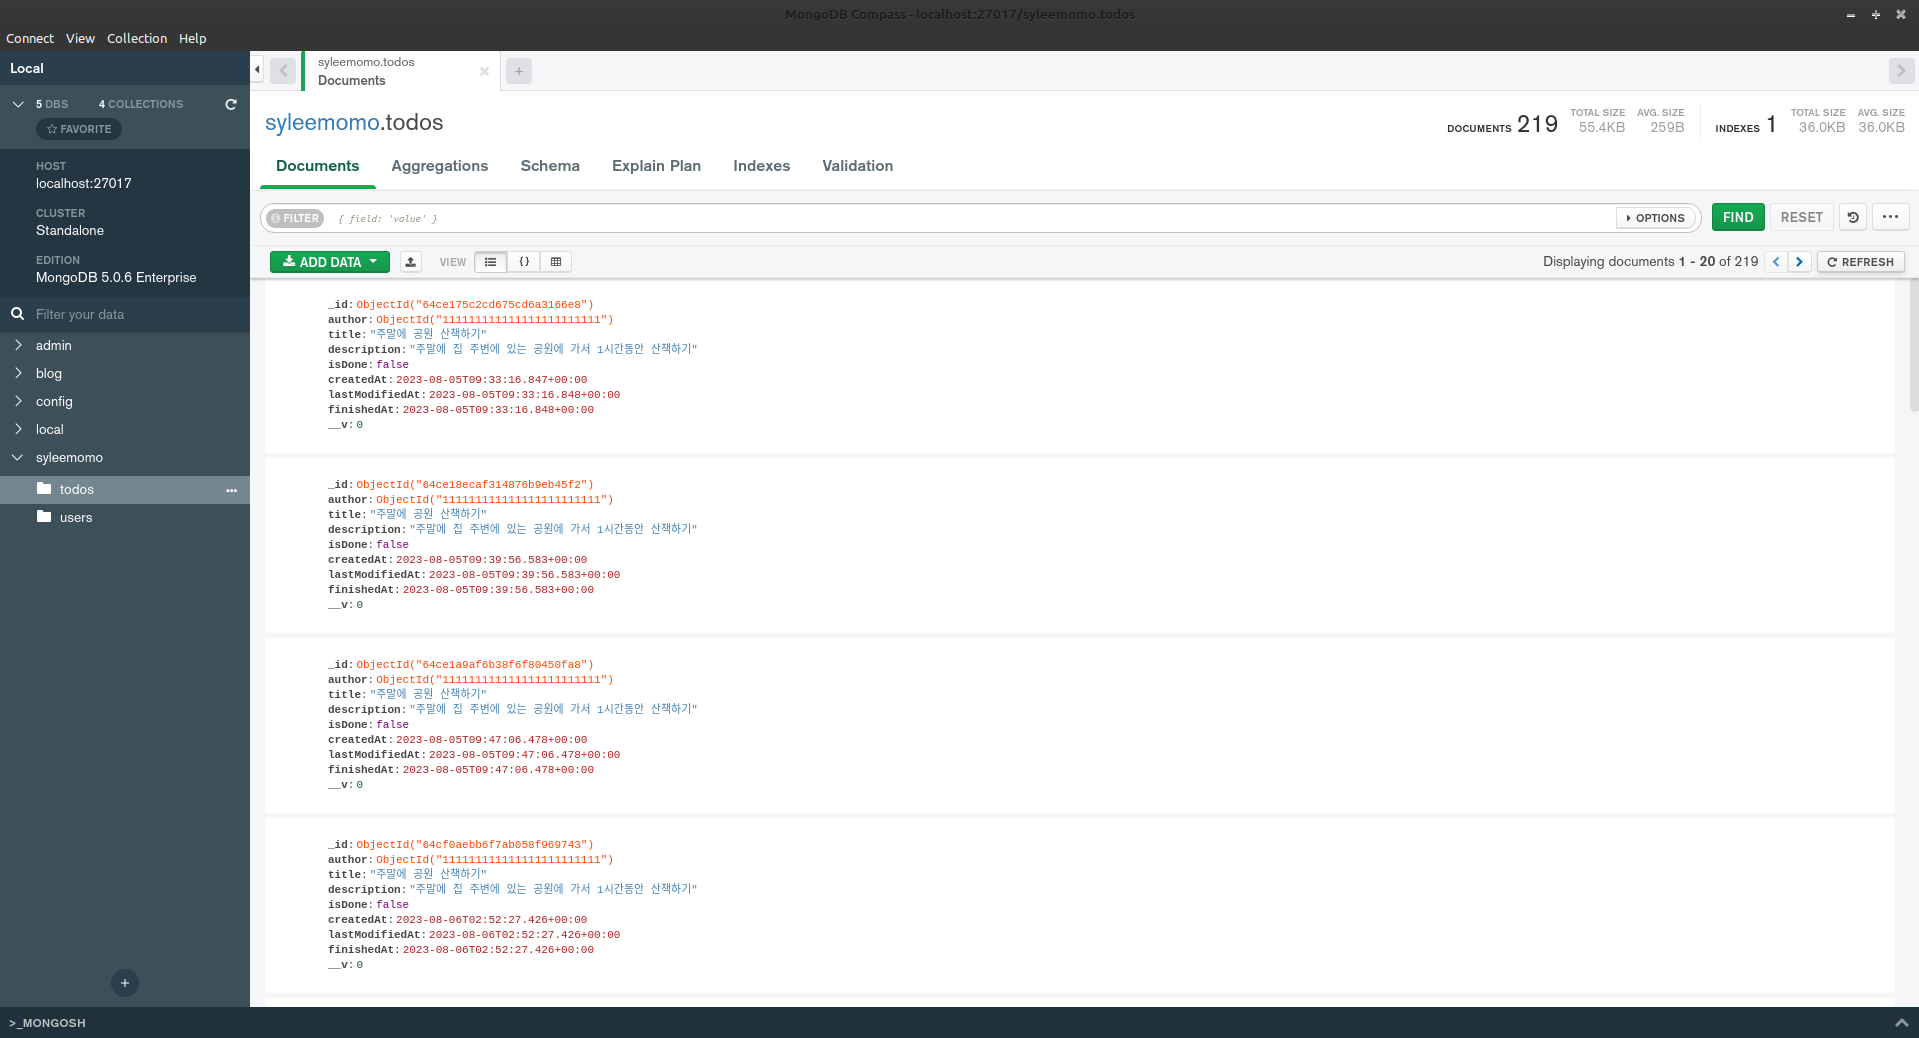Create a new database with plus
1919x1038 pixels.
(x=125, y=983)
